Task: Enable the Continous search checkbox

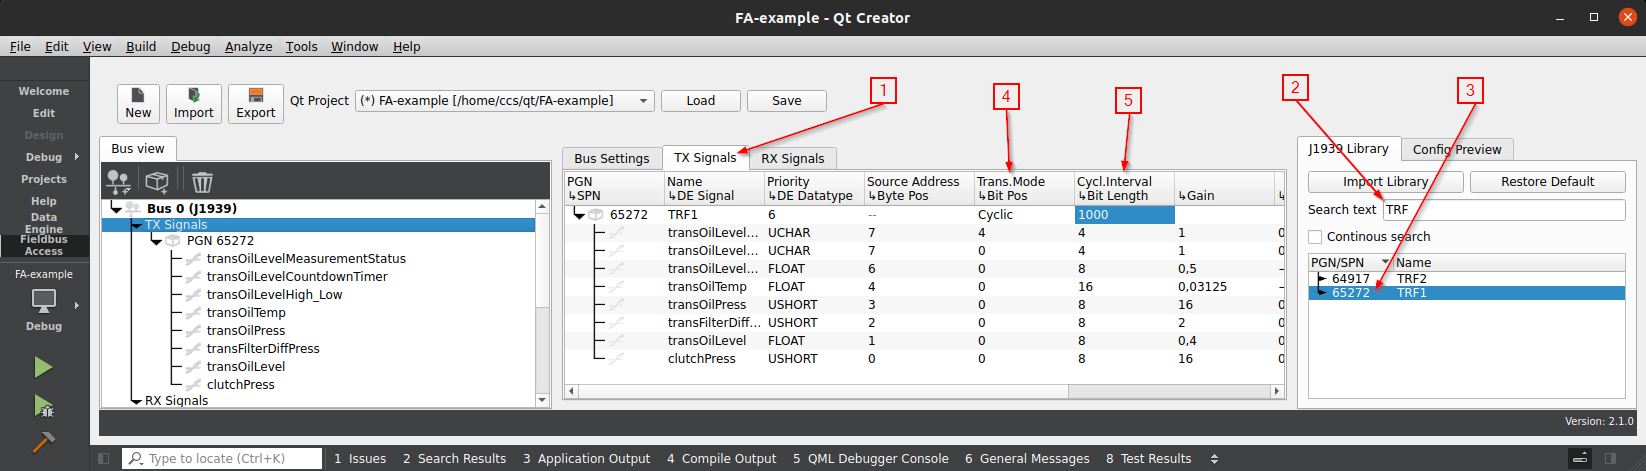Action: coord(1315,237)
